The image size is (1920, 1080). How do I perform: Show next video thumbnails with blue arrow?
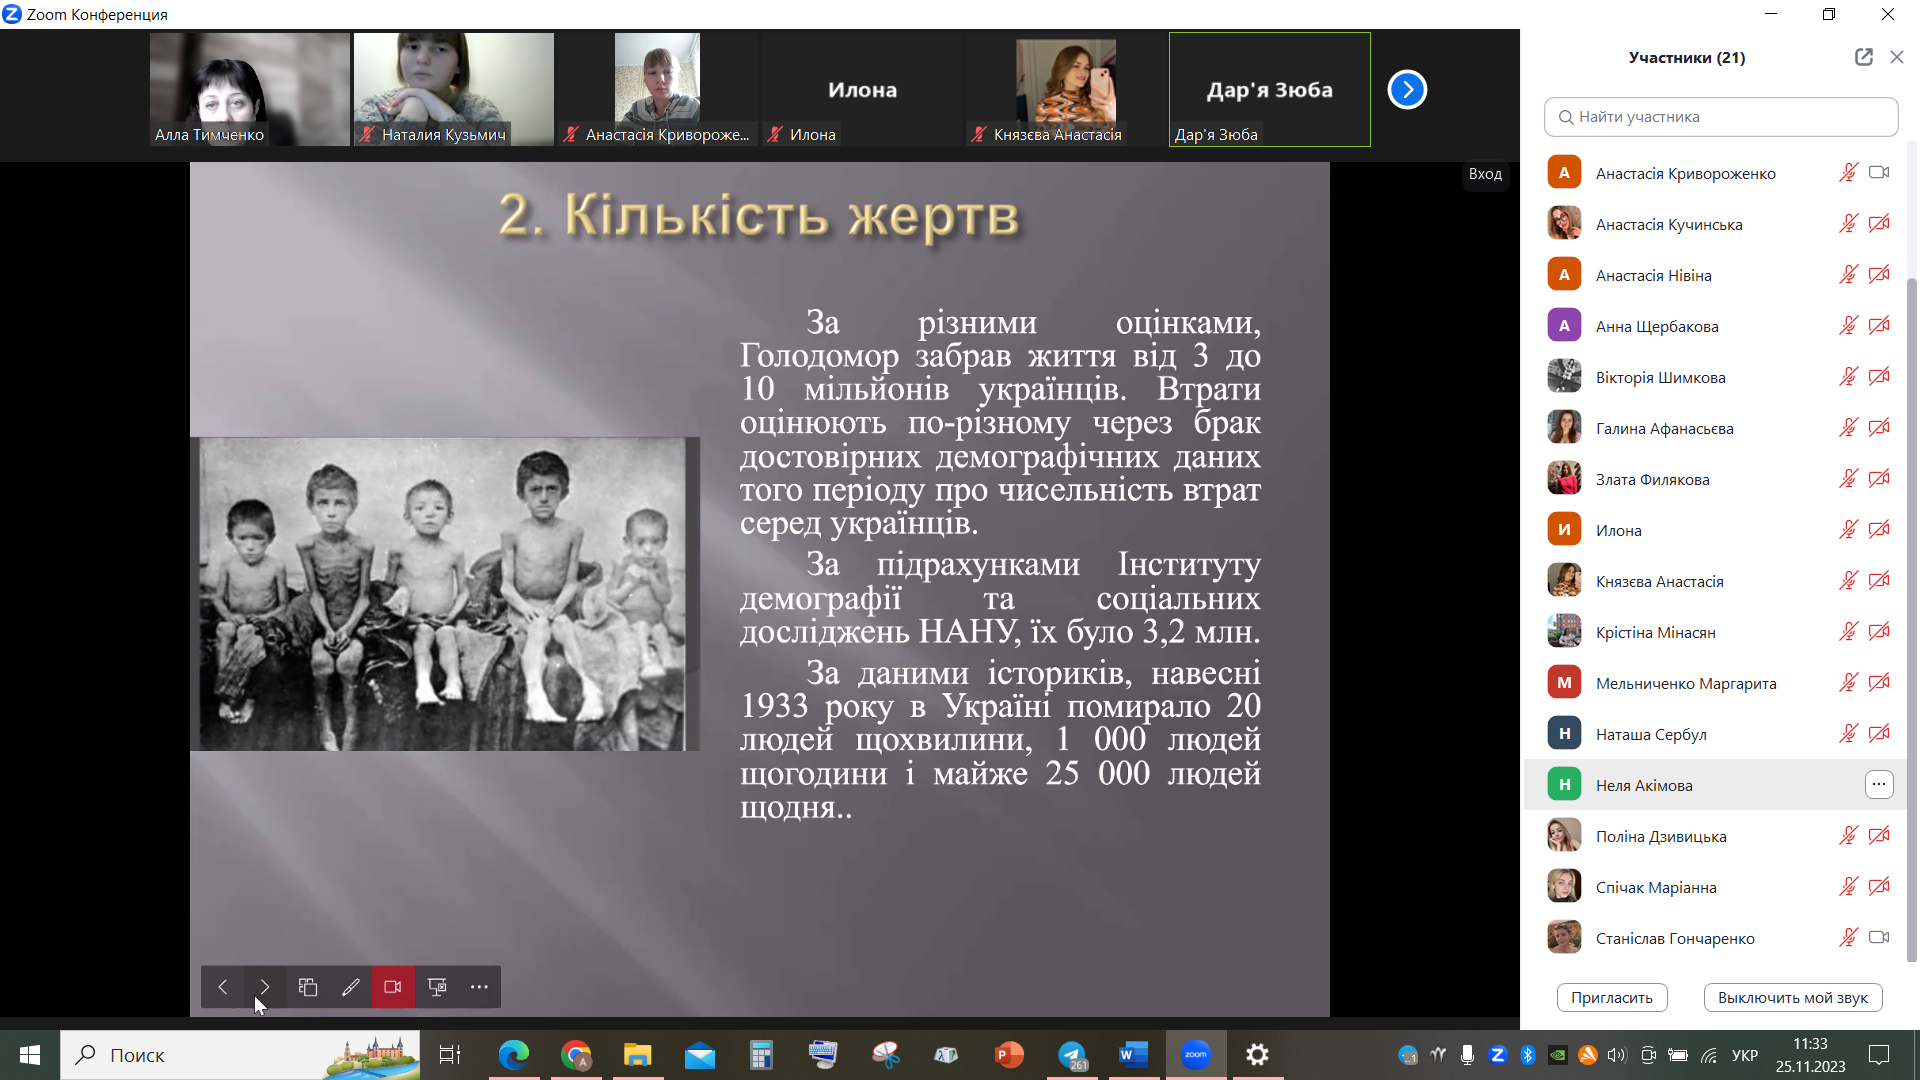1407,90
